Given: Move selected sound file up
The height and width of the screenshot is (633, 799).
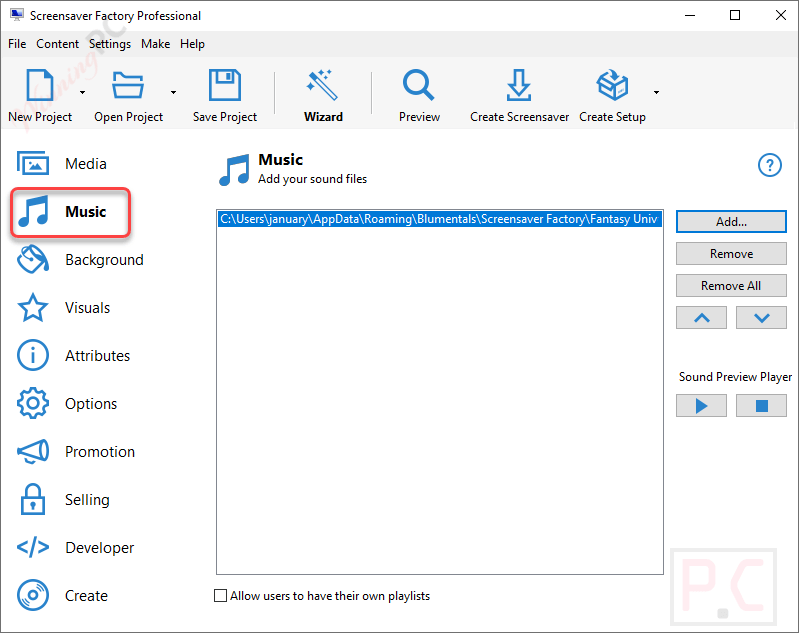Looking at the screenshot, I should point(702,318).
